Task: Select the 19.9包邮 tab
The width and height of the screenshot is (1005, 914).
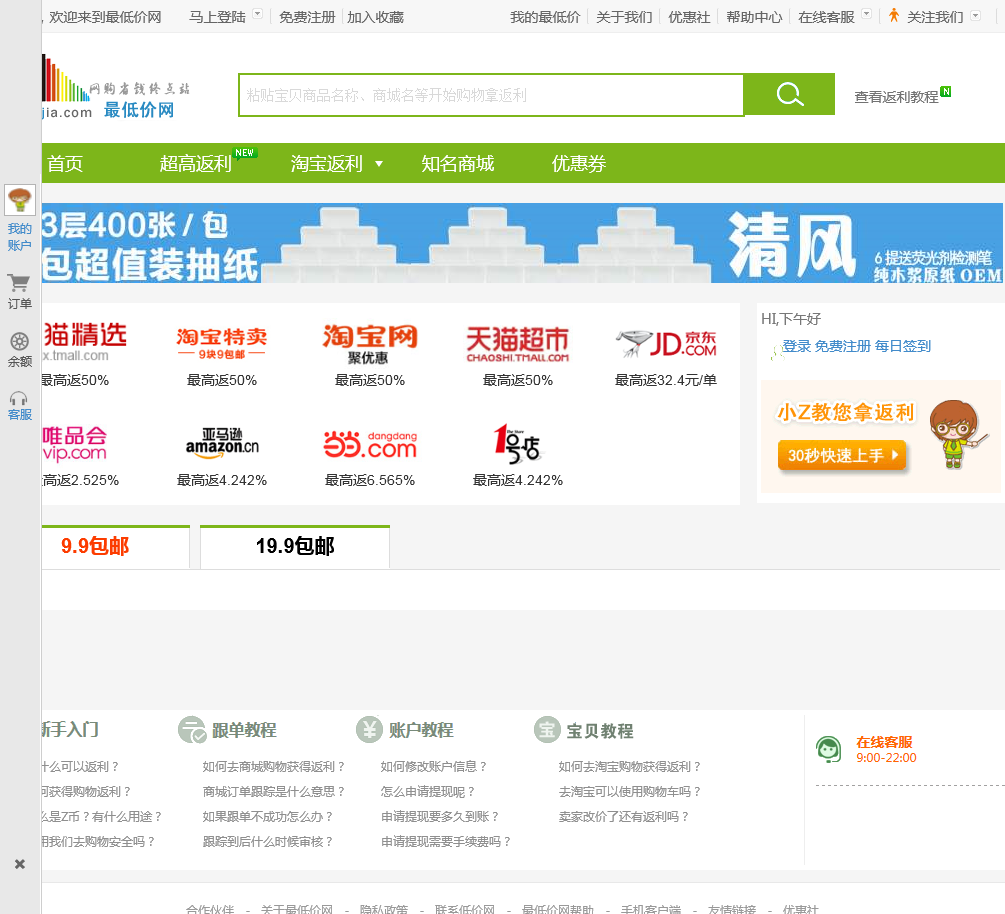Action: [x=295, y=546]
